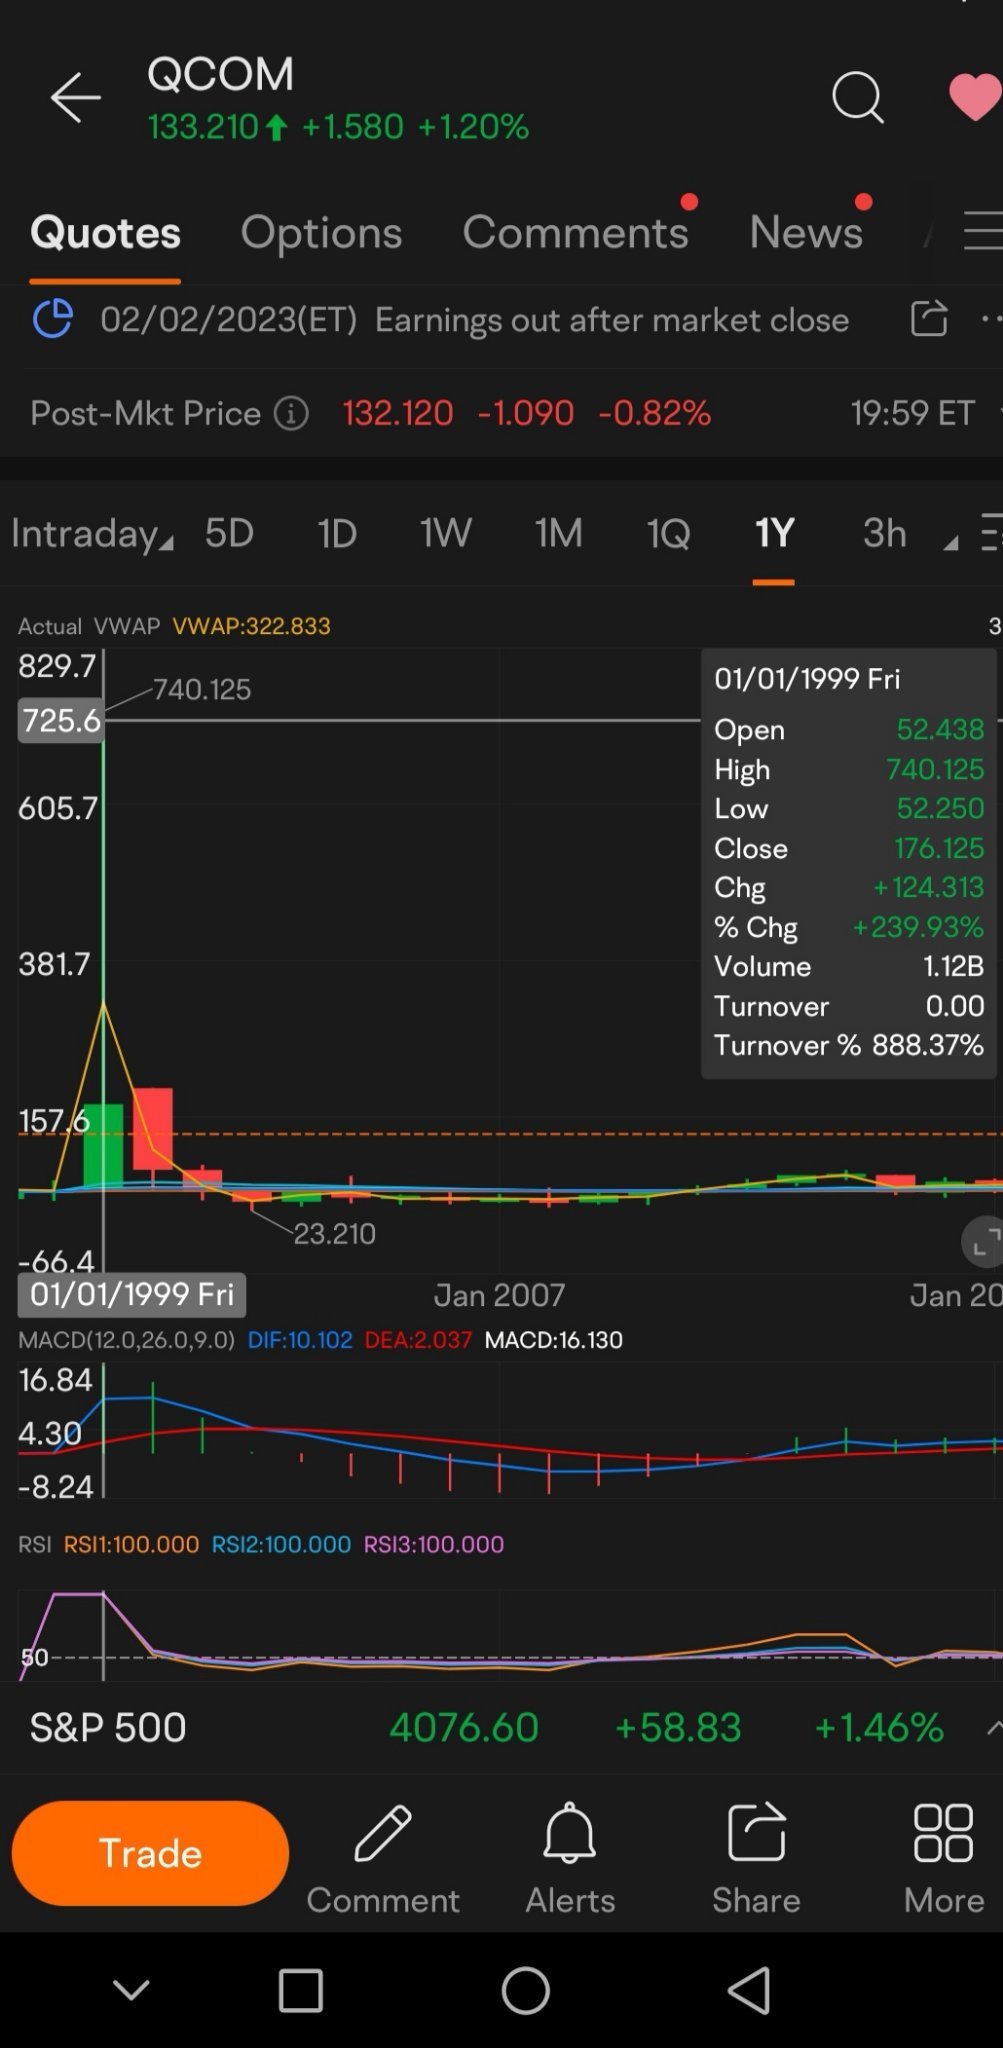This screenshot has height=2048, width=1003.
Task: Select the 1Q chart timeframe
Action: [x=668, y=533]
